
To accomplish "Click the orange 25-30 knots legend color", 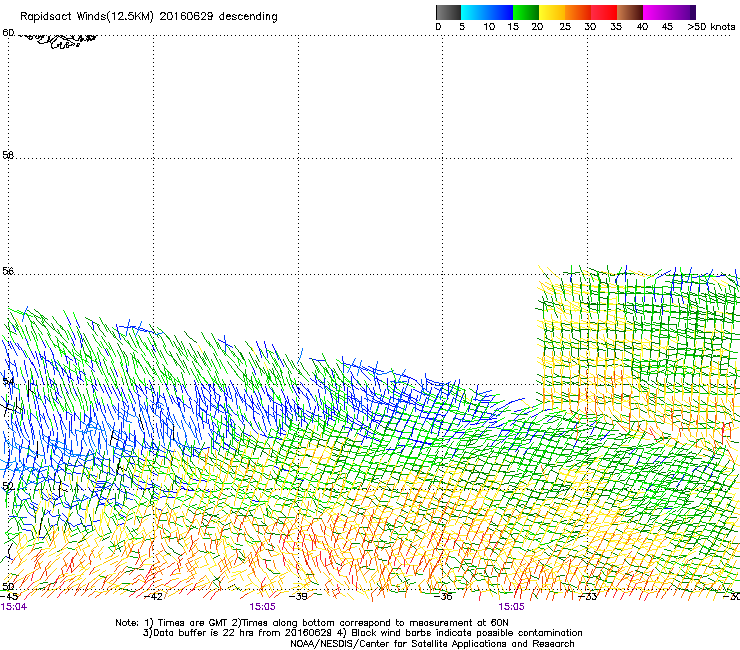I will [578, 12].
